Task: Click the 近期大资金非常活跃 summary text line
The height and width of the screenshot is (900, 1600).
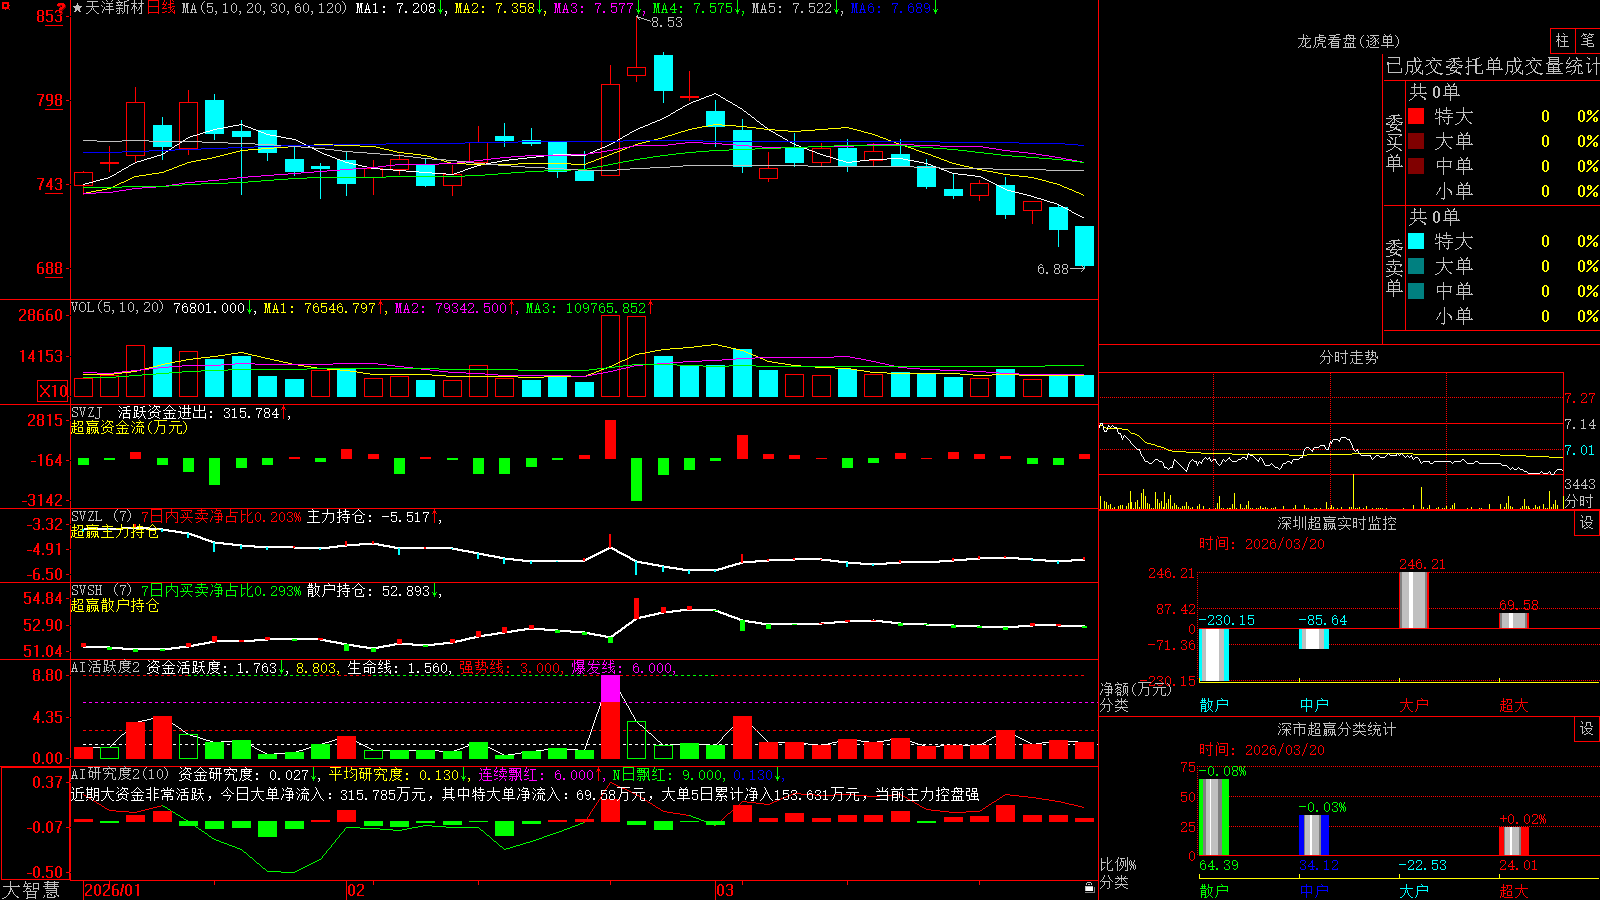Action: (525, 794)
